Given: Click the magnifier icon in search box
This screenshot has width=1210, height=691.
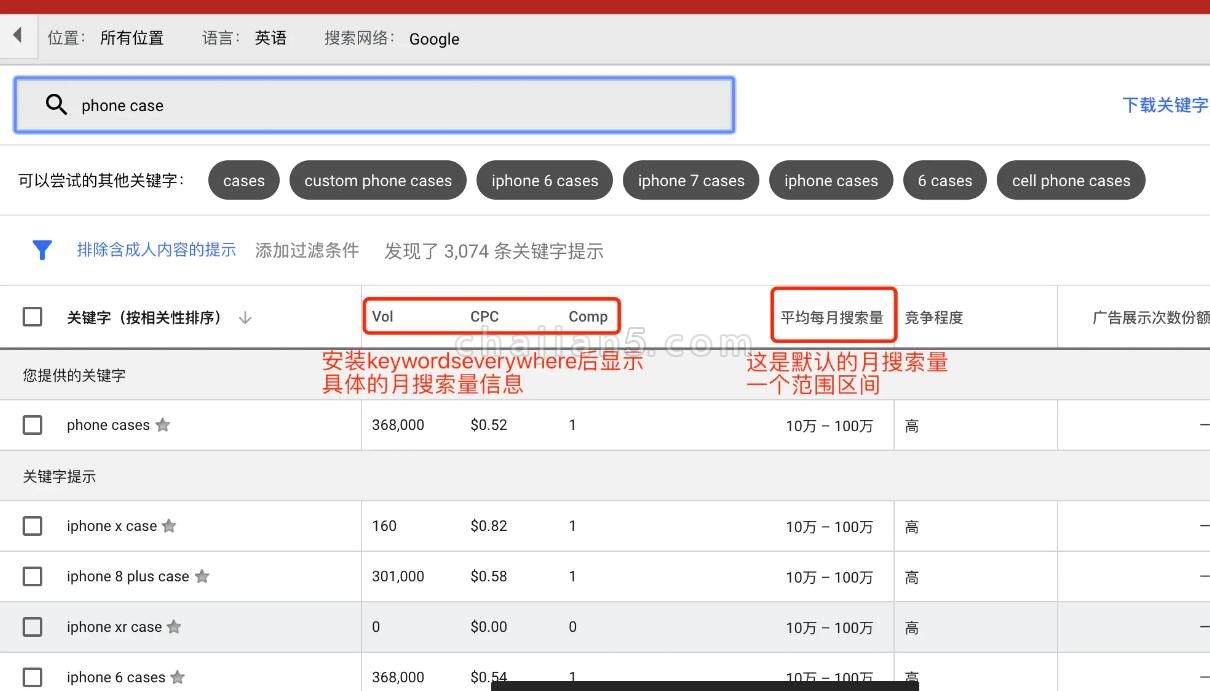Looking at the screenshot, I should click(x=56, y=105).
